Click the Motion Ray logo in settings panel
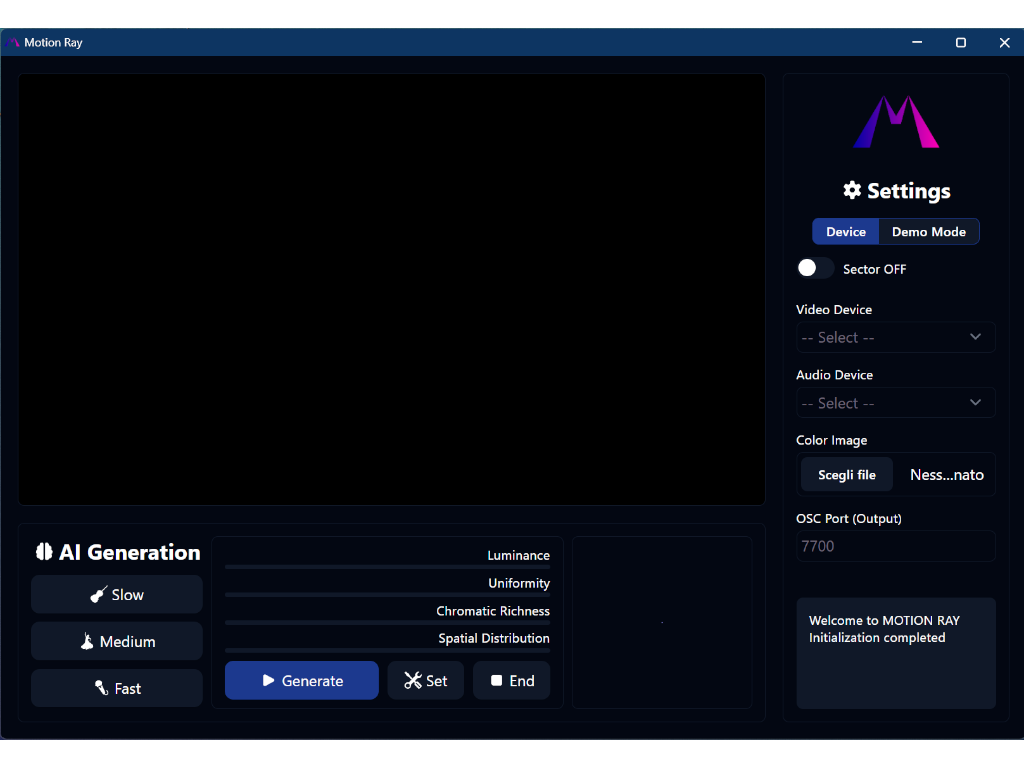 (x=896, y=122)
